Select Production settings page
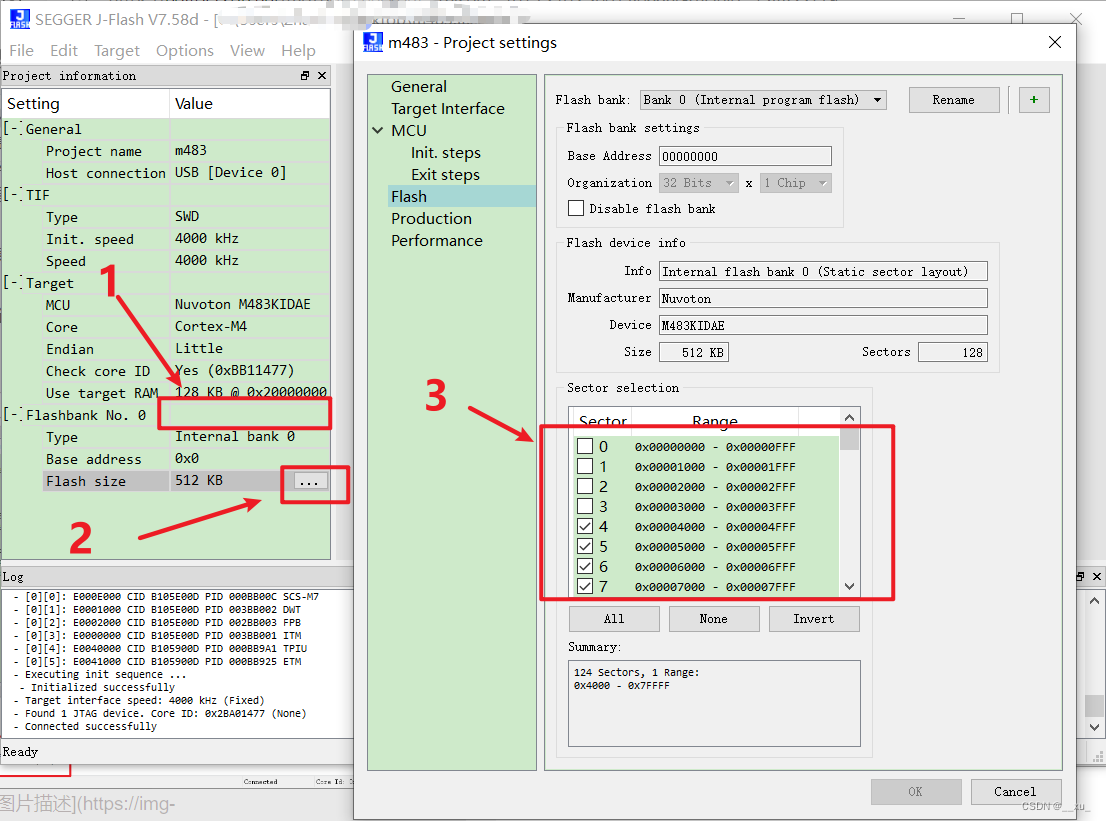The width and height of the screenshot is (1106, 821). (432, 219)
